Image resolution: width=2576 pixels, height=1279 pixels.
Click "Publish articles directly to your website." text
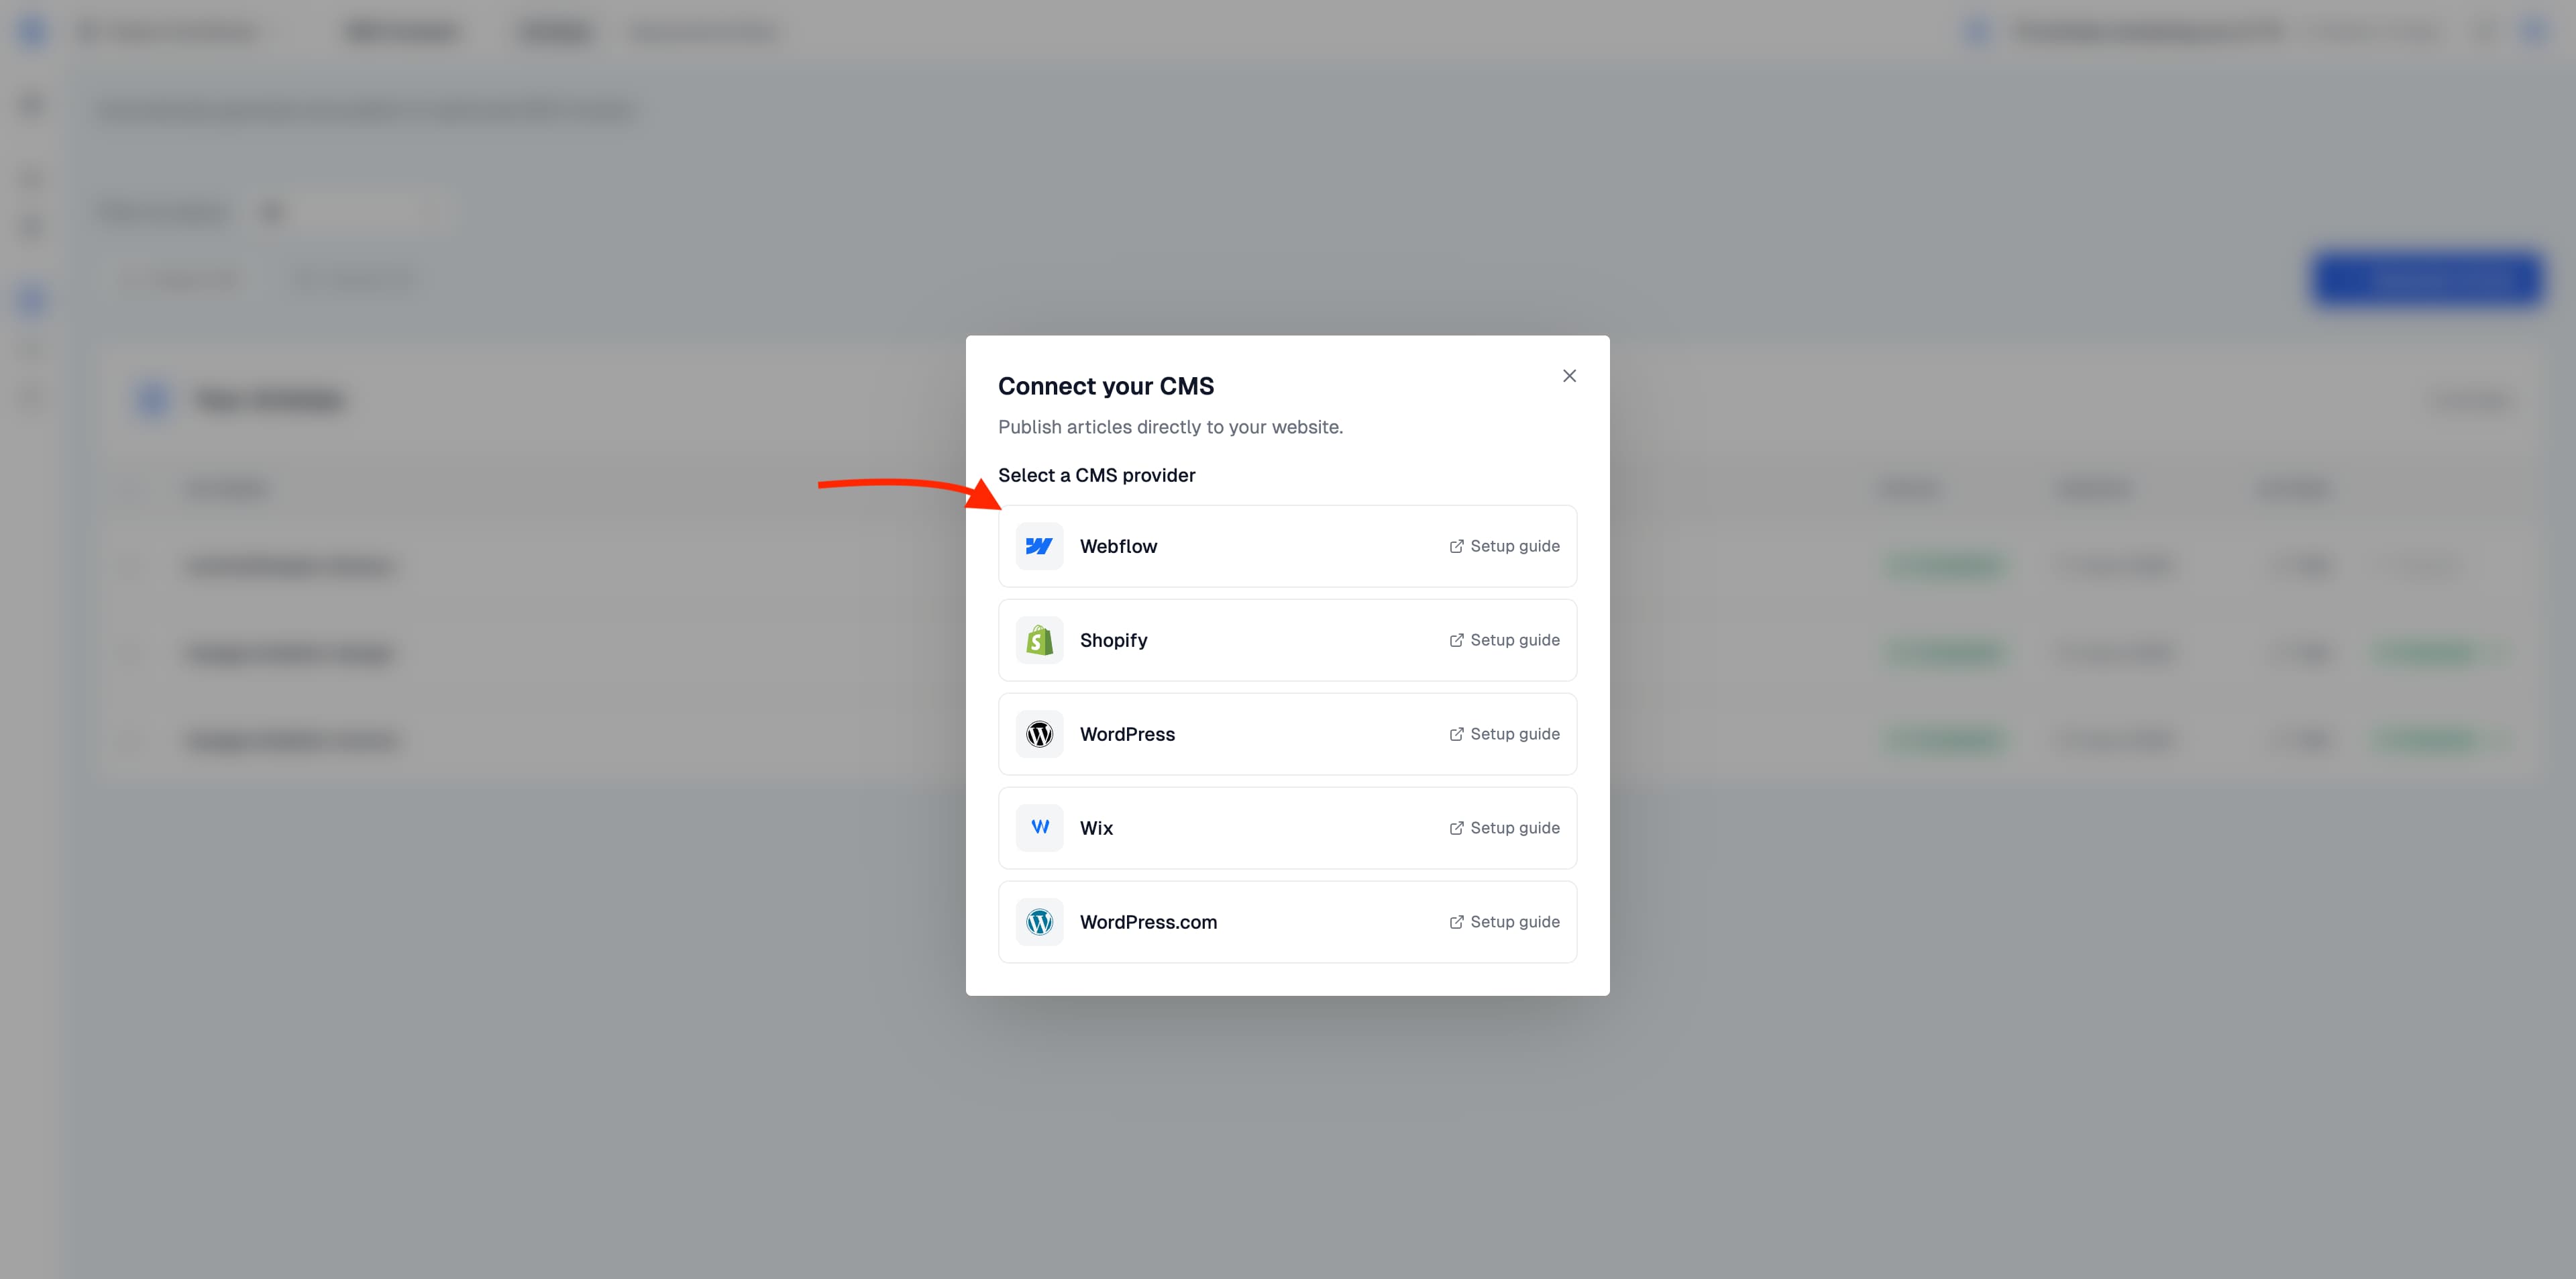pos(1170,427)
